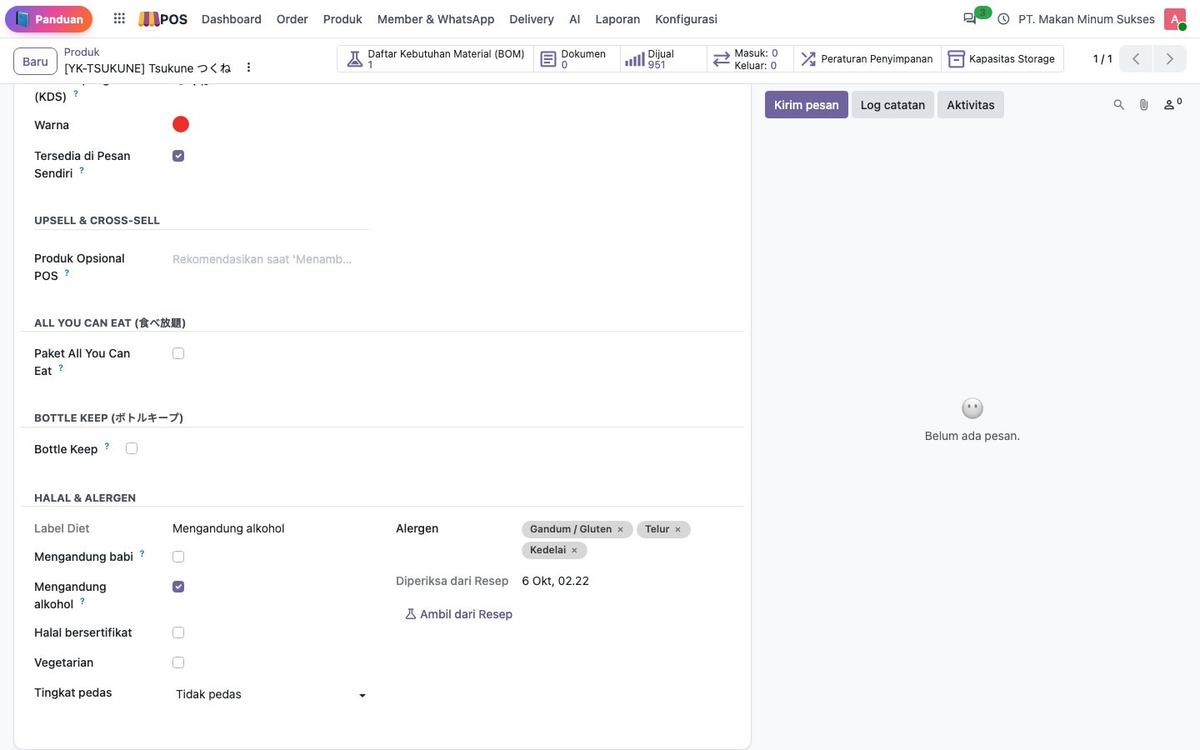This screenshot has height=750, width=1200.
Task: Show followers icon in chatter
Action: point(1172,104)
